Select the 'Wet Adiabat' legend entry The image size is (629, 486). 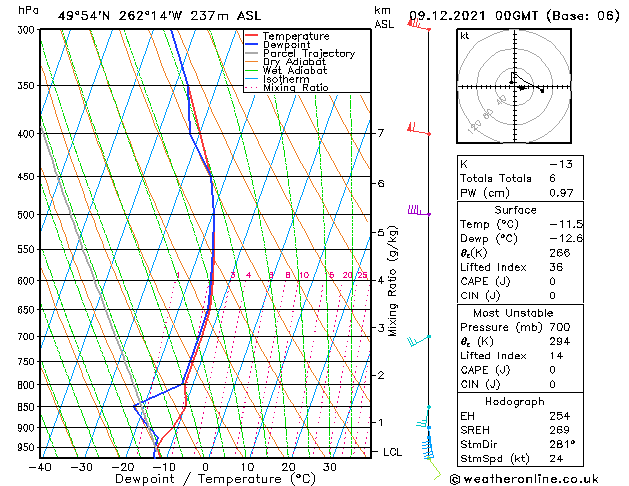click(295, 71)
